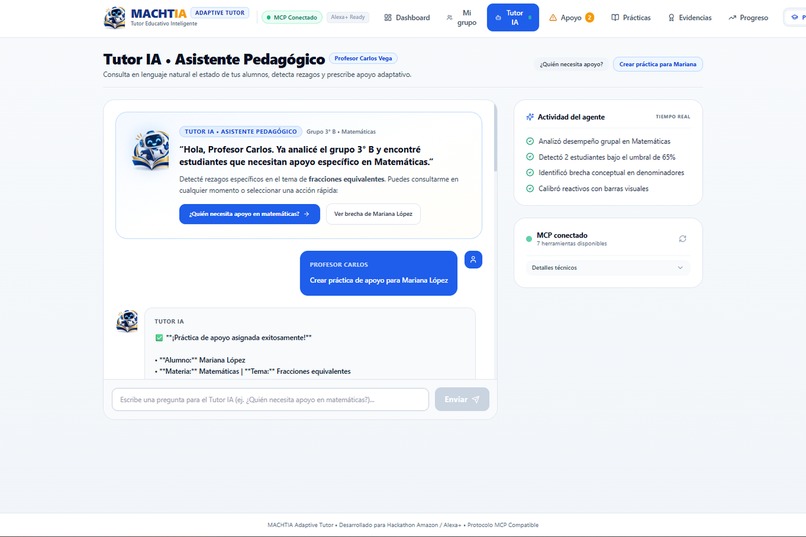Open the Evidencias page
The width and height of the screenshot is (806, 537).
[689, 17]
